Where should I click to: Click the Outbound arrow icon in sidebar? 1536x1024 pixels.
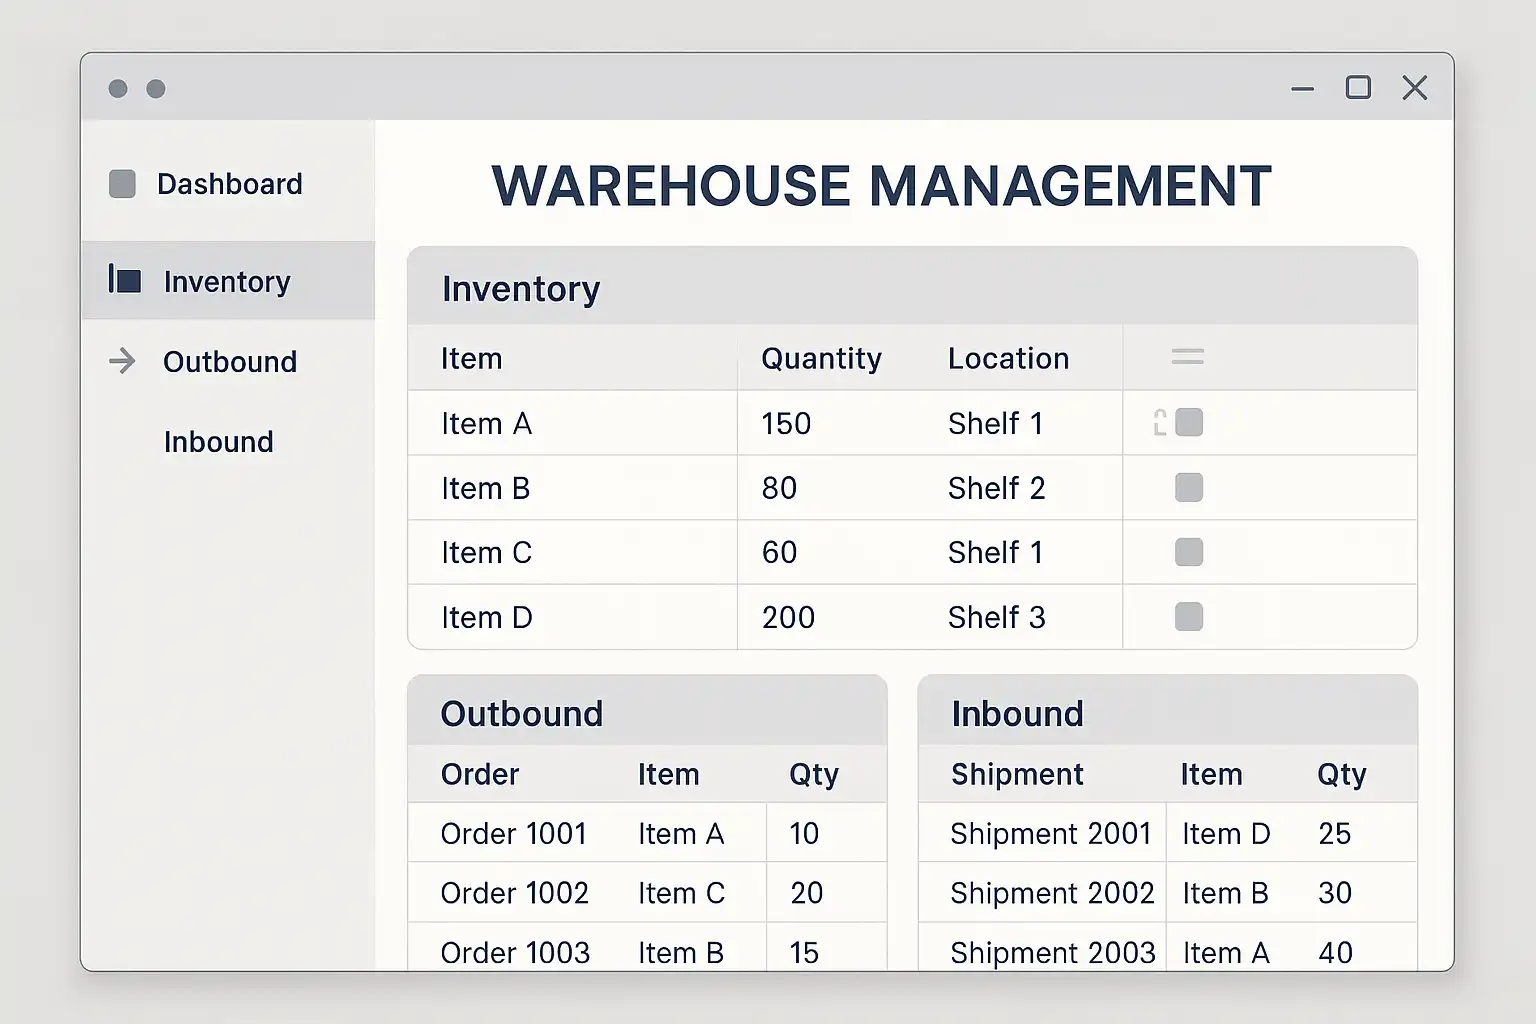122,361
